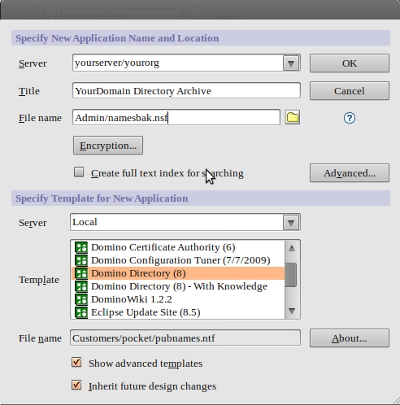The width and height of the screenshot is (400, 405).
Task: Click the Domino Directory (8) template icon
Action: coord(81,273)
